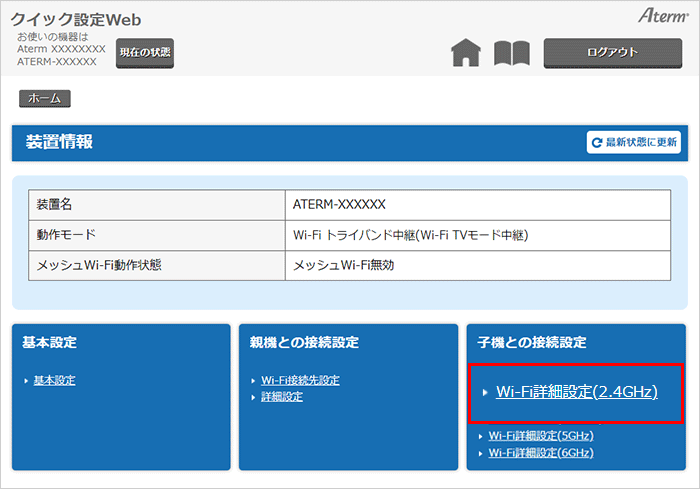The height and width of the screenshot is (489, 700).
Task: Select the ホーム breadcrumb tab
Action: click(44, 98)
